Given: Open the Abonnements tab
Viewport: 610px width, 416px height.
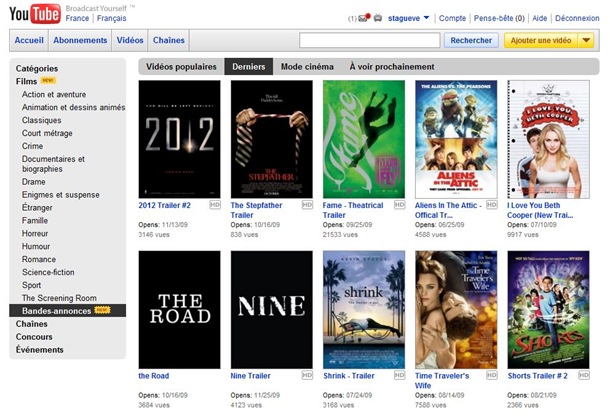Looking at the screenshot, I should pyautogui.click(x=80, y=40).
